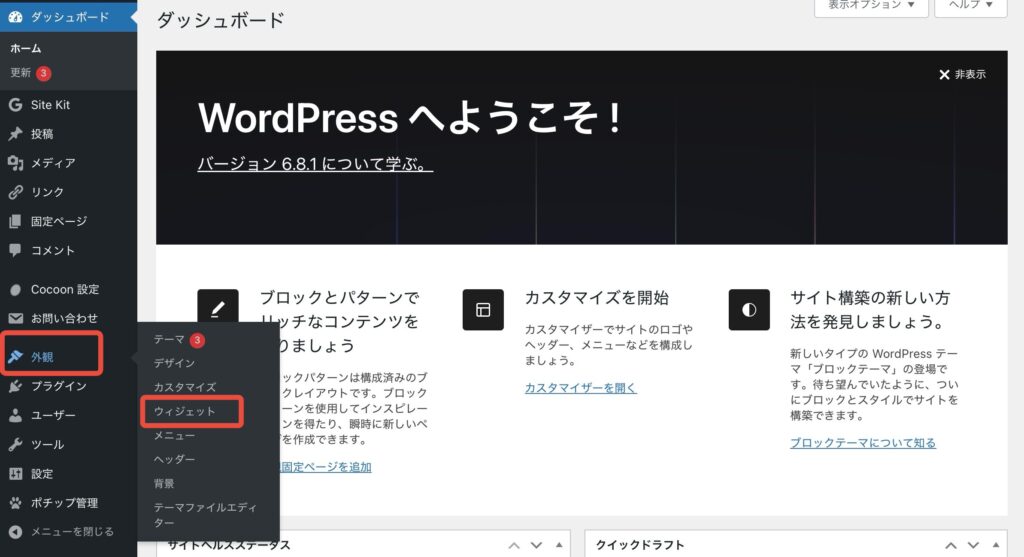Select テーマ in appearance submenu
The height and width of the screenshot is (557, 1024).
click(x=169, y=340)
